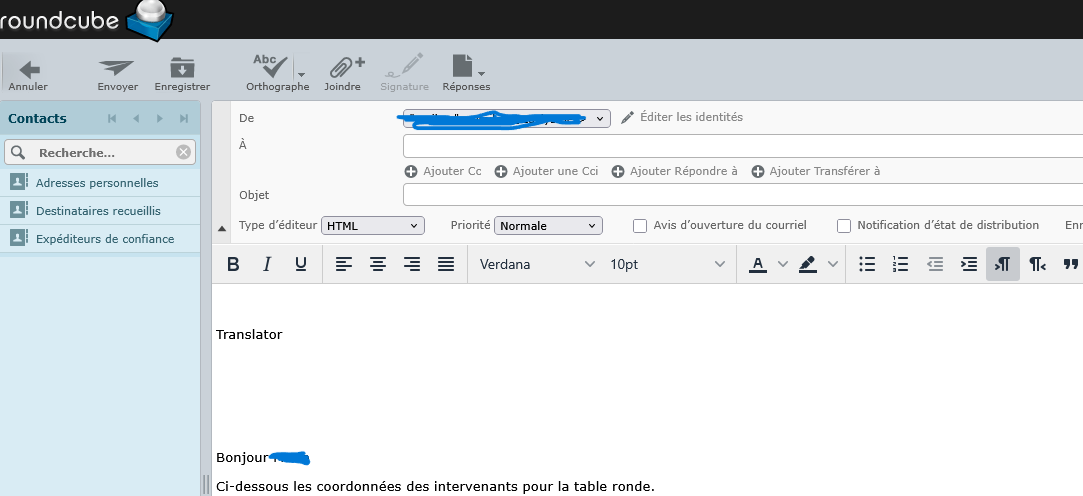This screenshot has width=1083, height=496.
Task: Open Expéditeurs de confiance contact list
Action: (x=104, y=239)
